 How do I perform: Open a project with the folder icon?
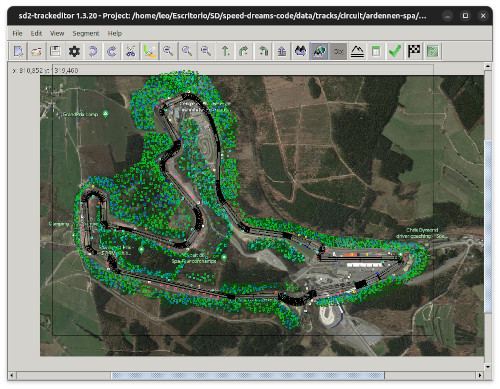pyautogui.click(x=36, y=51)
